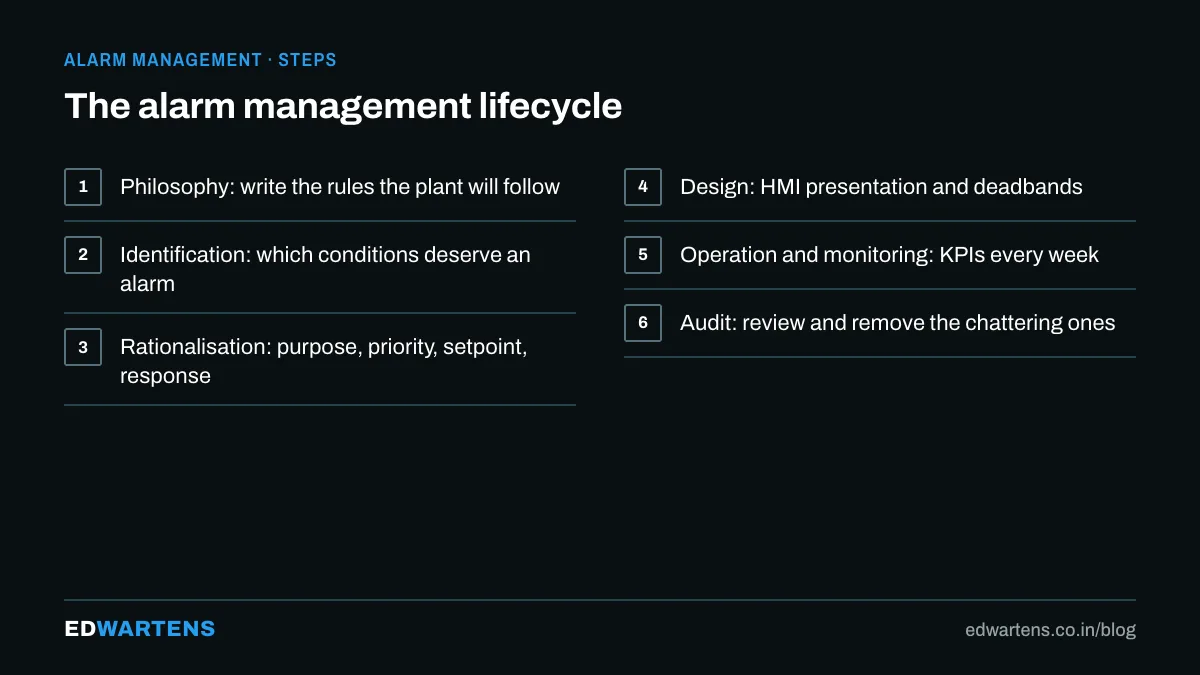Viewport: 1200px width, 675px height.
Task: Click the step number 2 badge
Action: coord(83,255)
